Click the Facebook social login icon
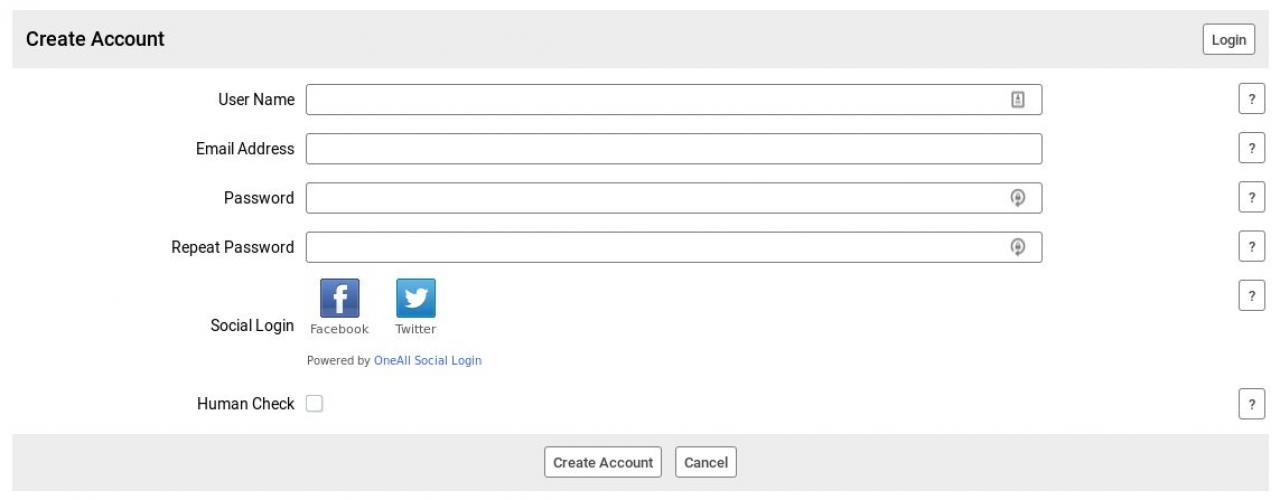 [339, 298]
